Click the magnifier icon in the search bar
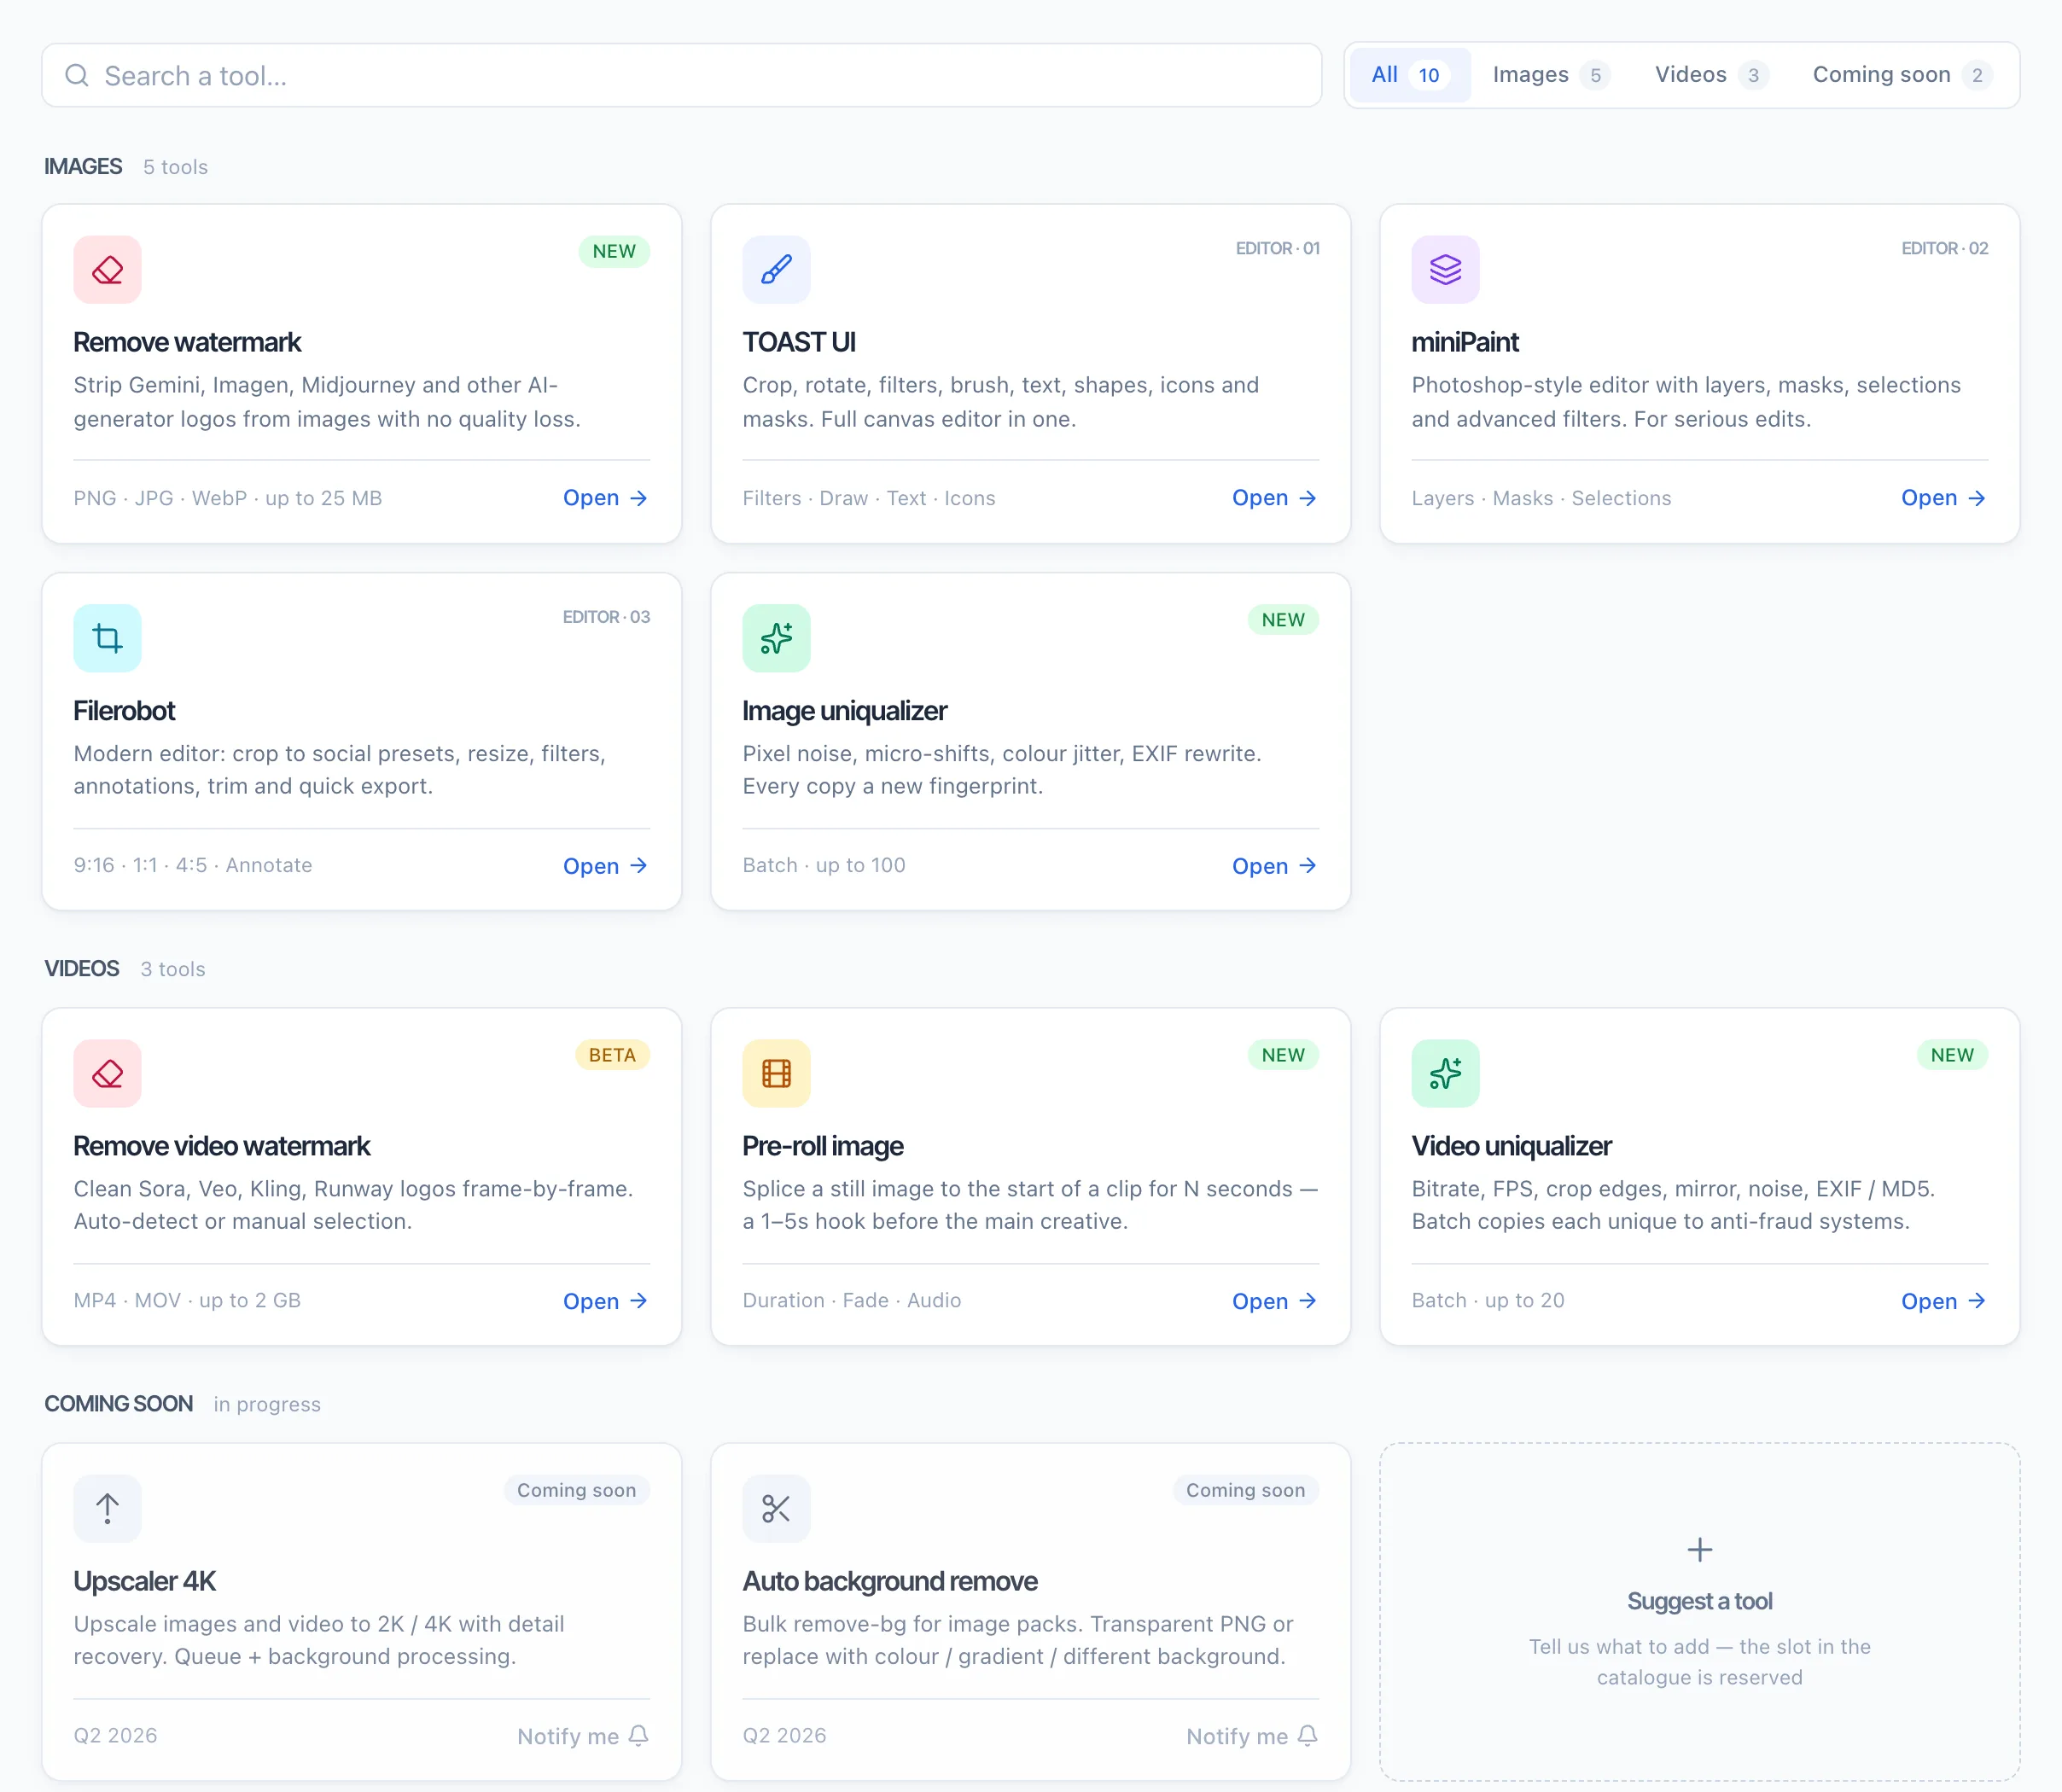The image size is (2062, 1792). click(x=77, y=75)
